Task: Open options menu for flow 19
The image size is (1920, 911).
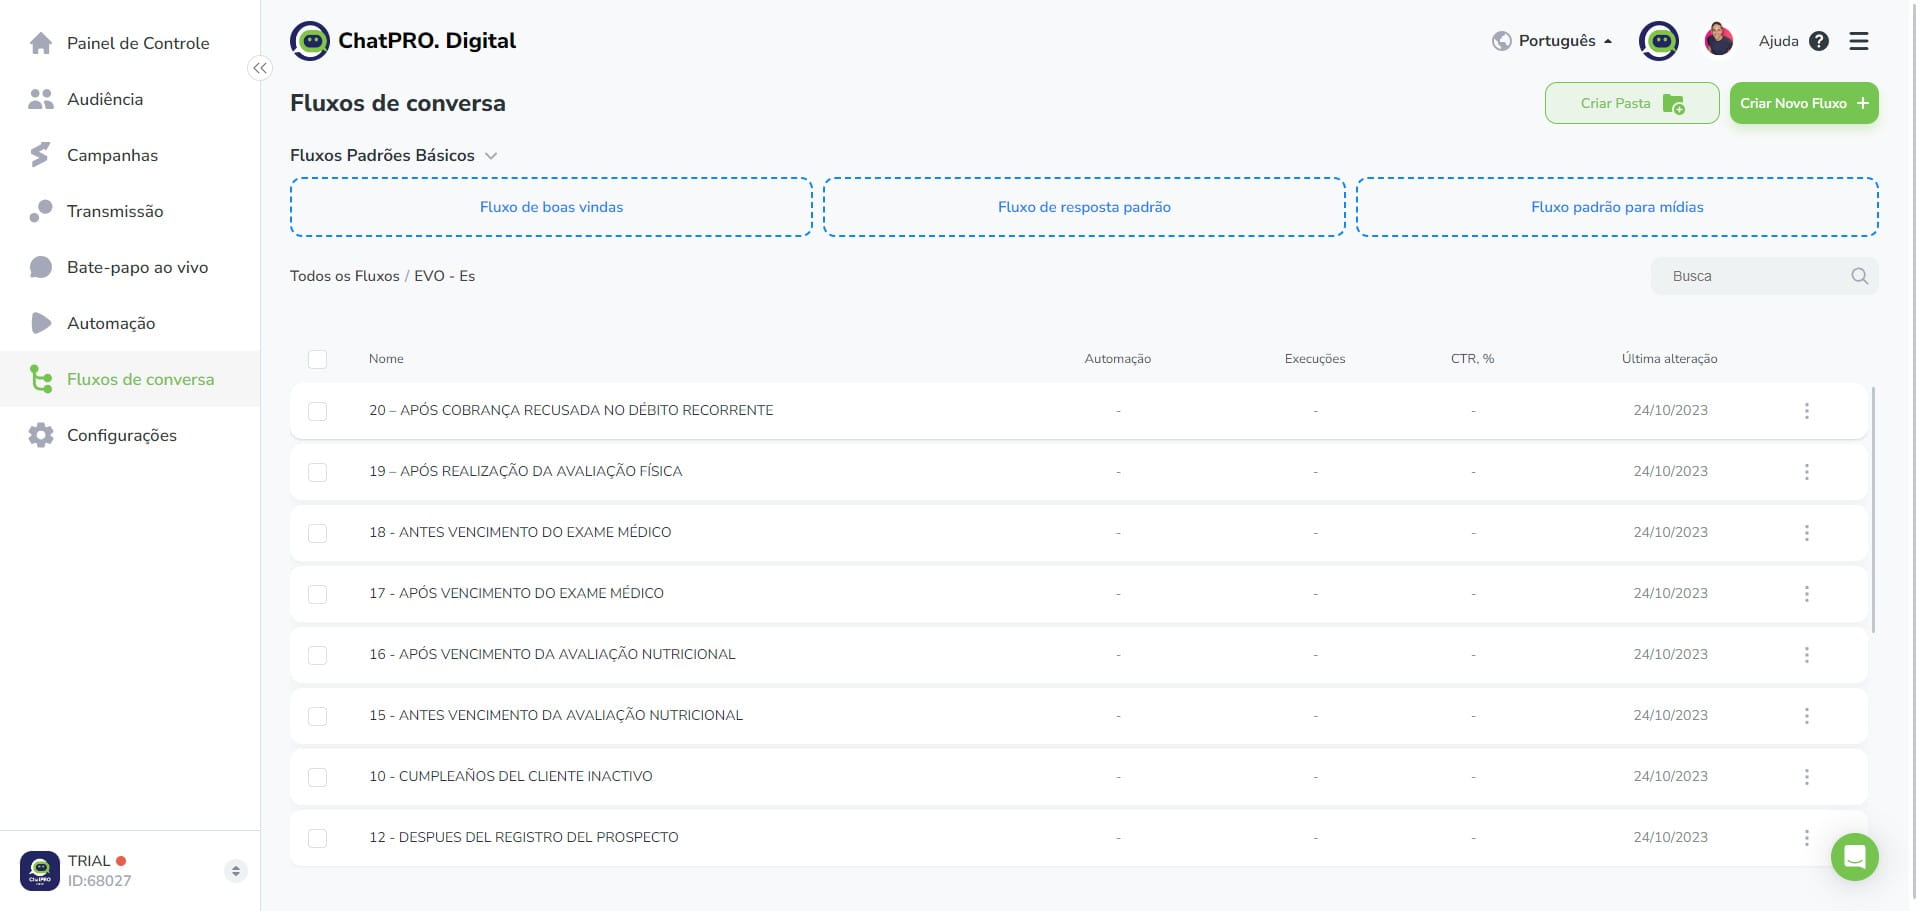Action: pos(1807,472)
